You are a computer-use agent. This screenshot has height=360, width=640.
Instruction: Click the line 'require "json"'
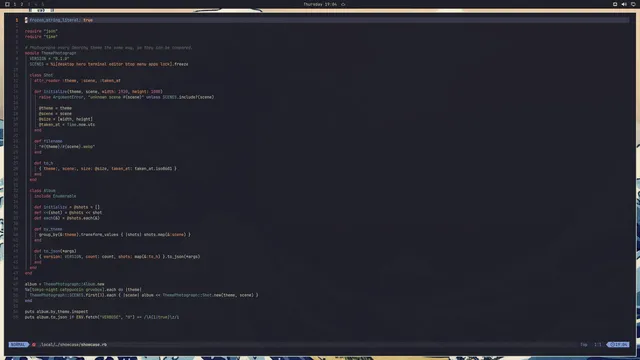pyautogui.click(x=41, y=31)
